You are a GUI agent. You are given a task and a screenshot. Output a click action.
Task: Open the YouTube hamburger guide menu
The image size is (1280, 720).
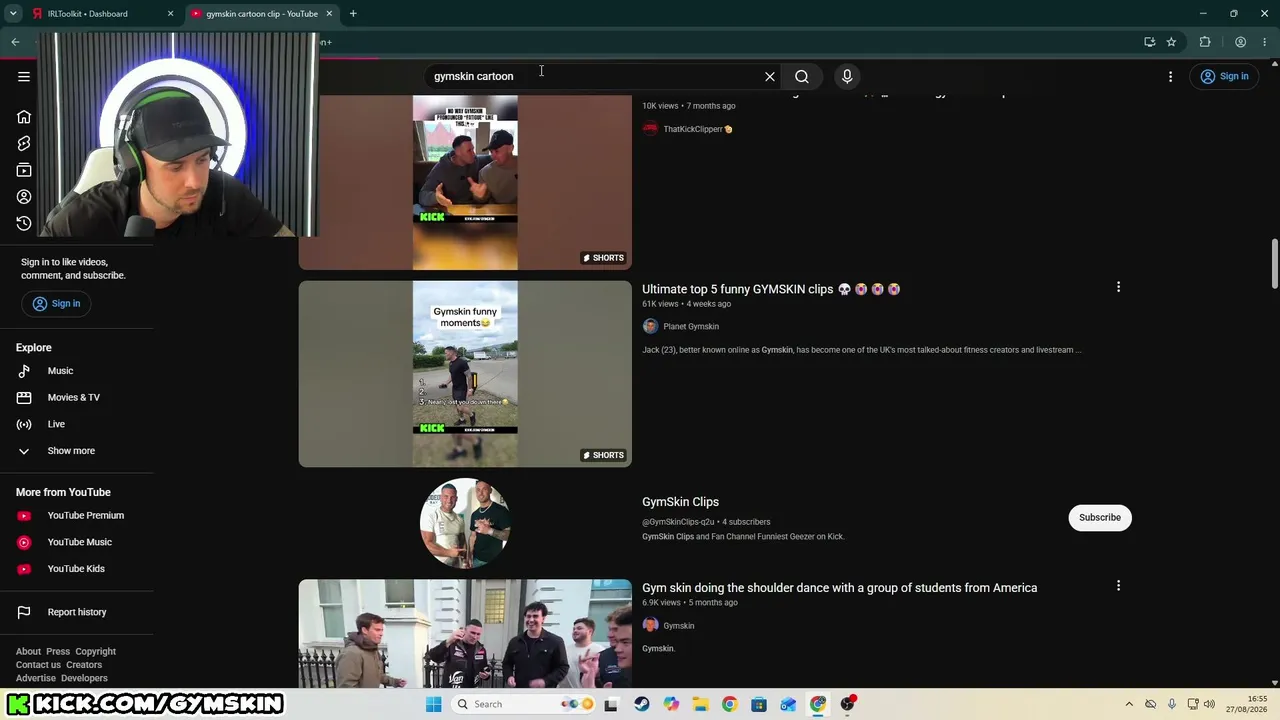click(24, 77)
